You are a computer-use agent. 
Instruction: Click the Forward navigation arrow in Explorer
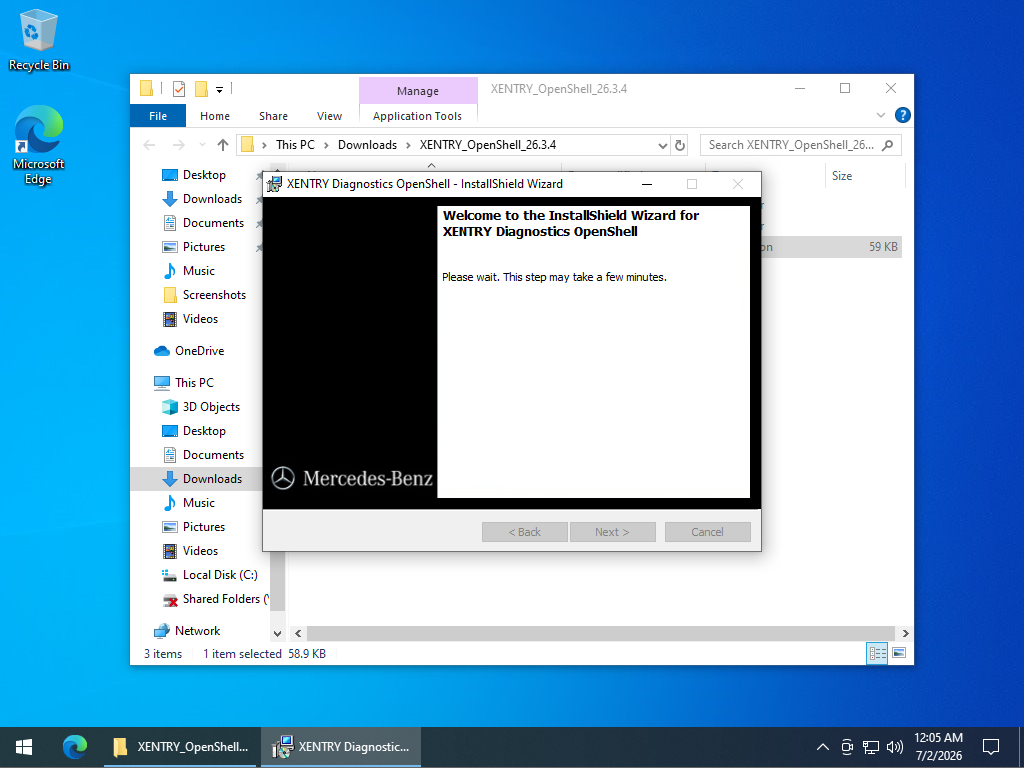click(x=178, y=145)
